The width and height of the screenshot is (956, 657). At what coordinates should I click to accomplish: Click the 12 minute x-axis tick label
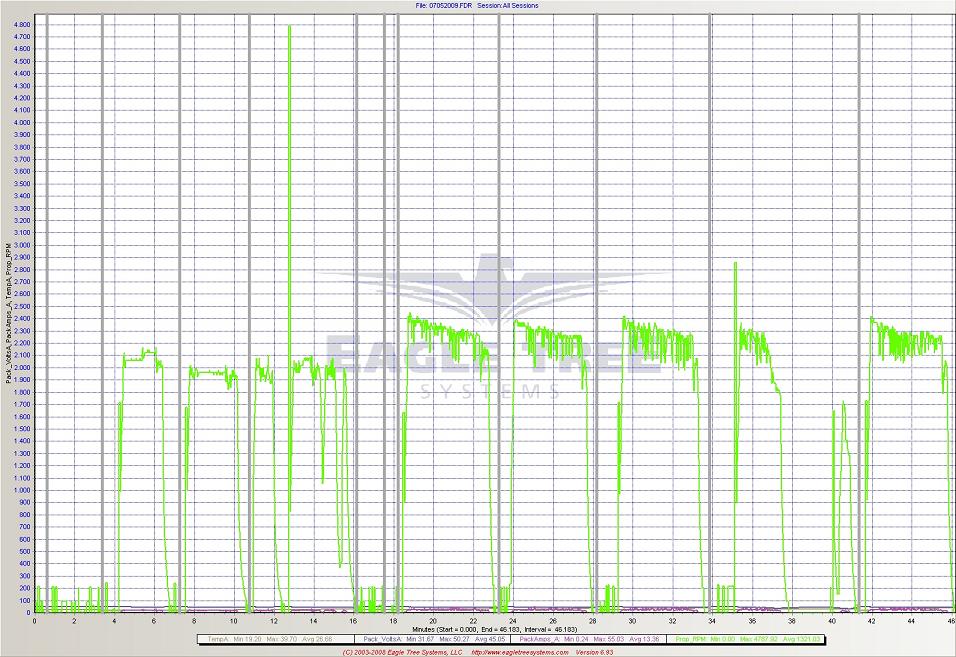[273, 621]
